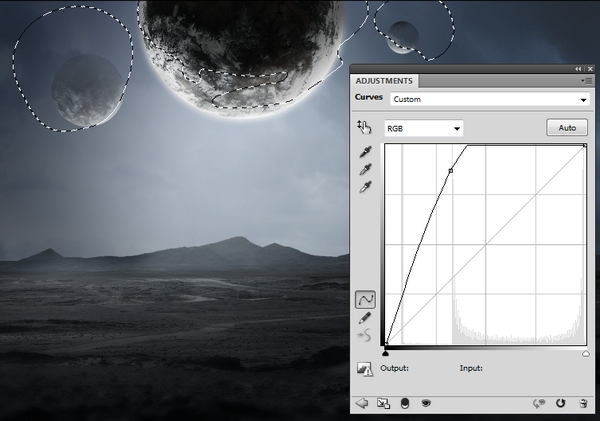This screenshot has width=600, height=421.
Task: Select the ADJUSTMENTS panel tab
Action: [386, 81]
